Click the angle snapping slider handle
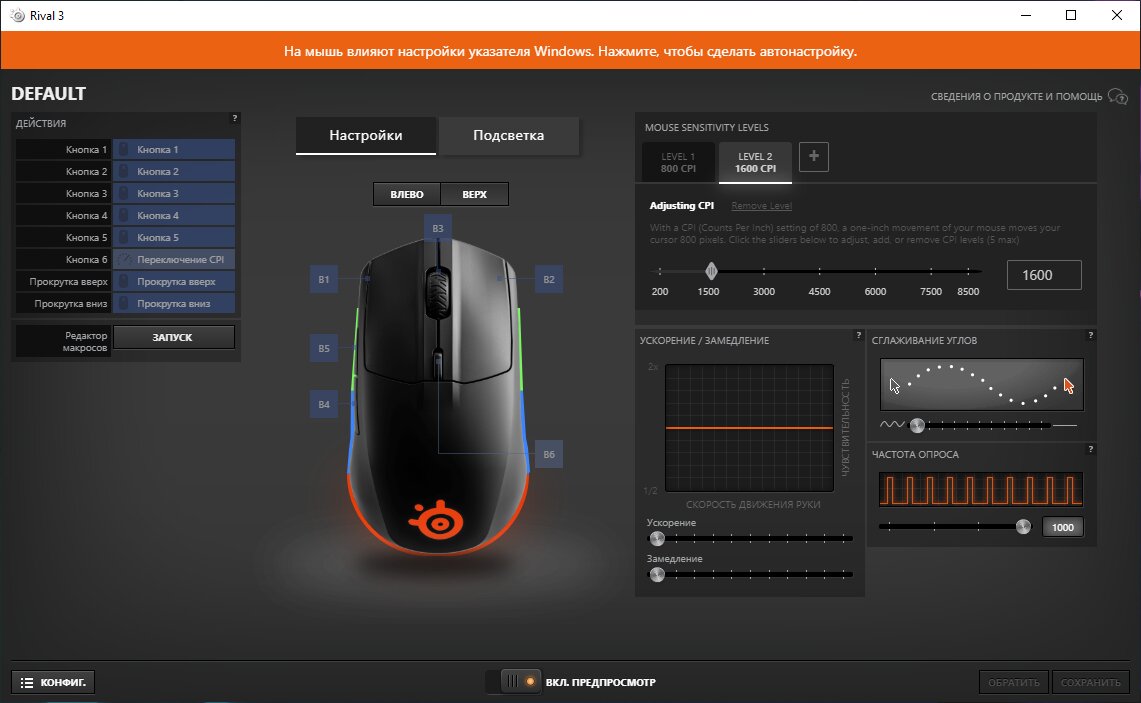 917,425
